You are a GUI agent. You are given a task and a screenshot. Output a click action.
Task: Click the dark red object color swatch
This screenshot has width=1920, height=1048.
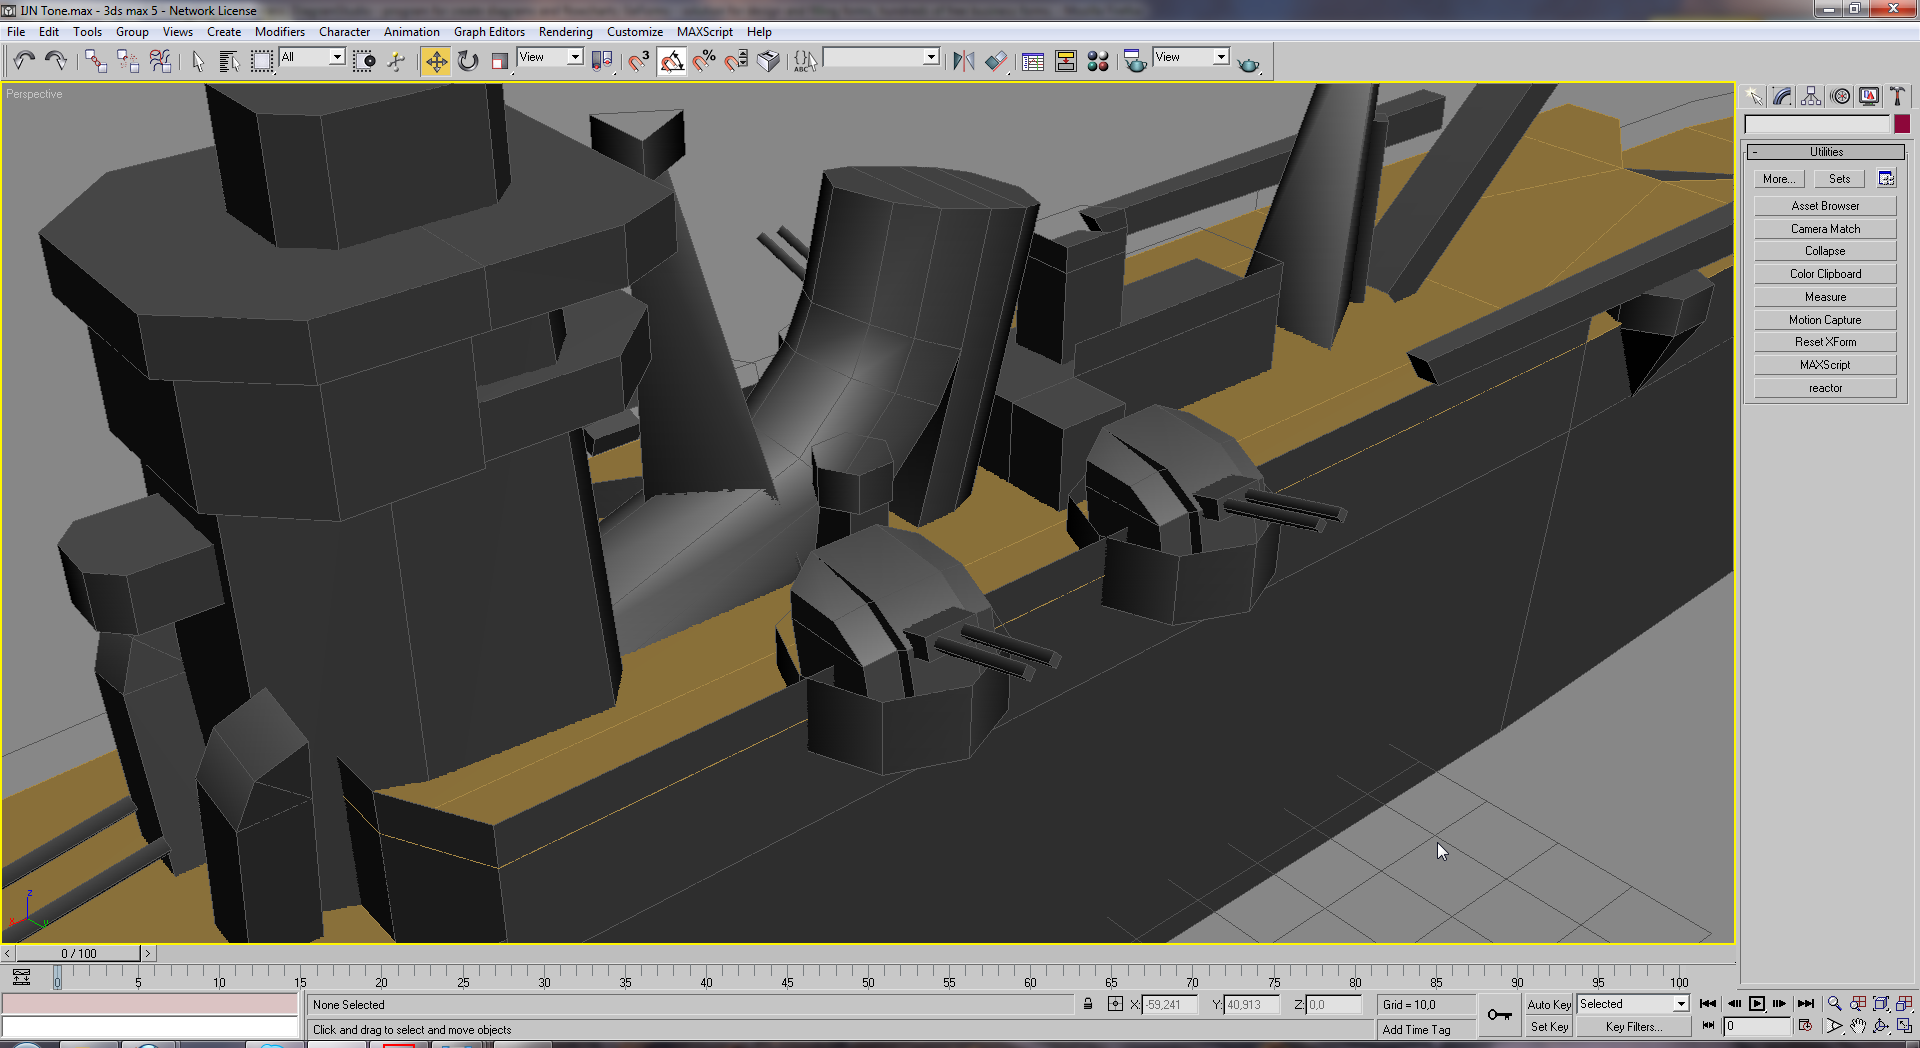tap(1902, 124)
